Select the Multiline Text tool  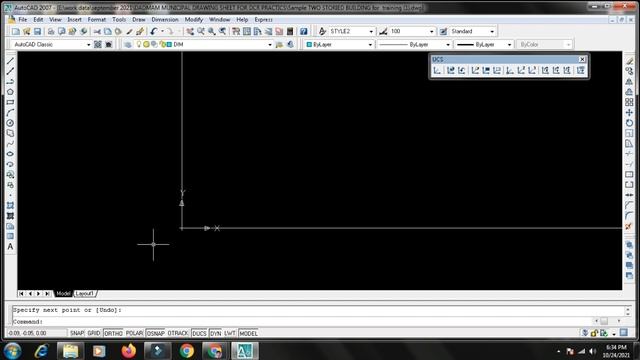(x=10, y=247)
